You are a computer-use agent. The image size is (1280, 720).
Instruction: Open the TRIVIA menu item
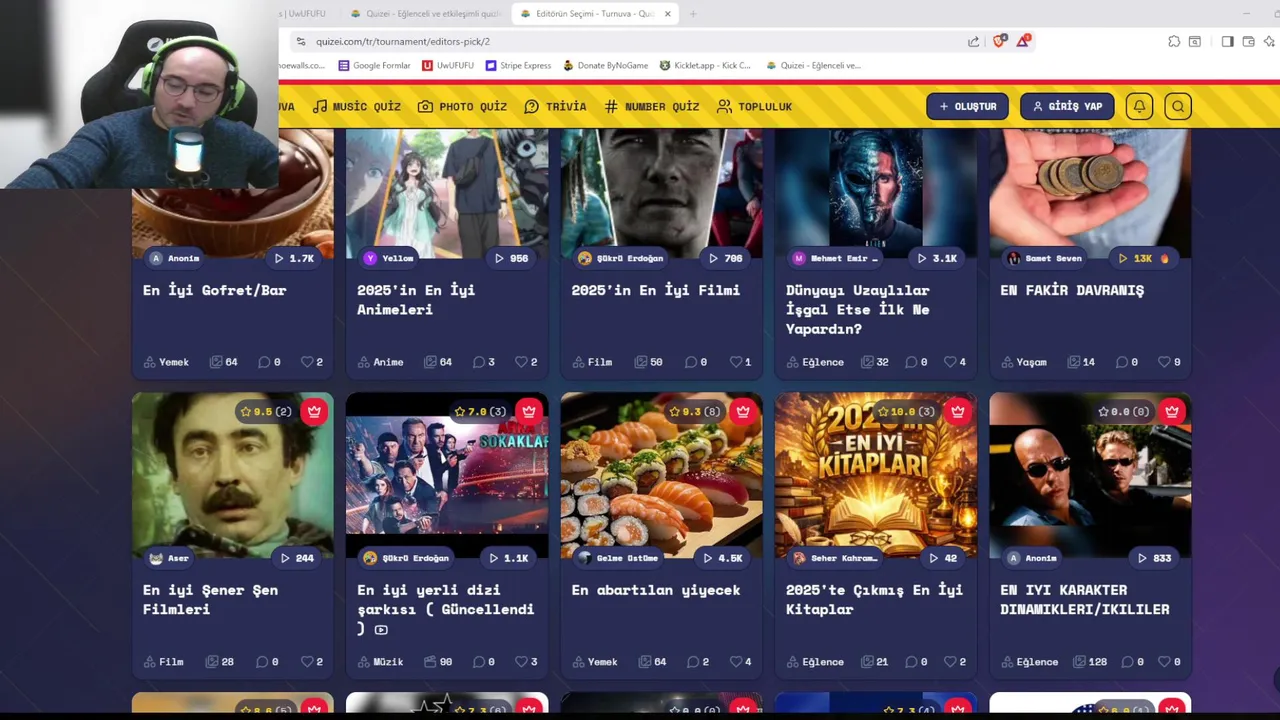point(555,106)
